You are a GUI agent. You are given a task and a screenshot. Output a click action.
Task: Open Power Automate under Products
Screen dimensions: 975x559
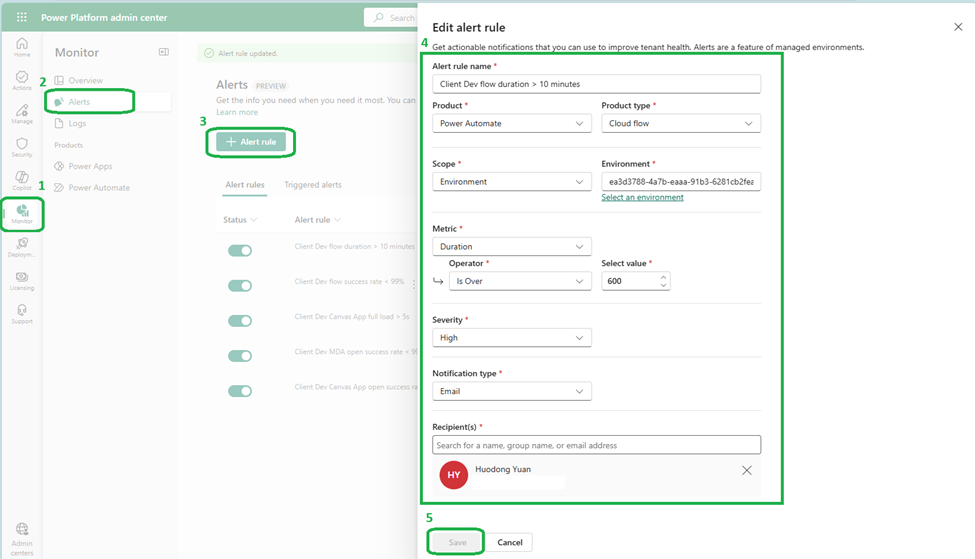point(99,187)
